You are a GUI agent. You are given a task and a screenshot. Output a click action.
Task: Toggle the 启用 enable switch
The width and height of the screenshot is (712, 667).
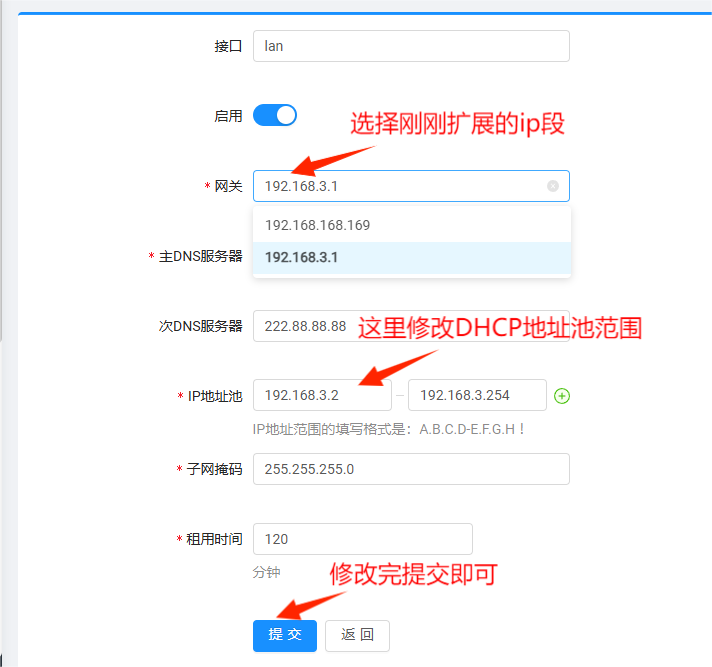coord(275,115)
